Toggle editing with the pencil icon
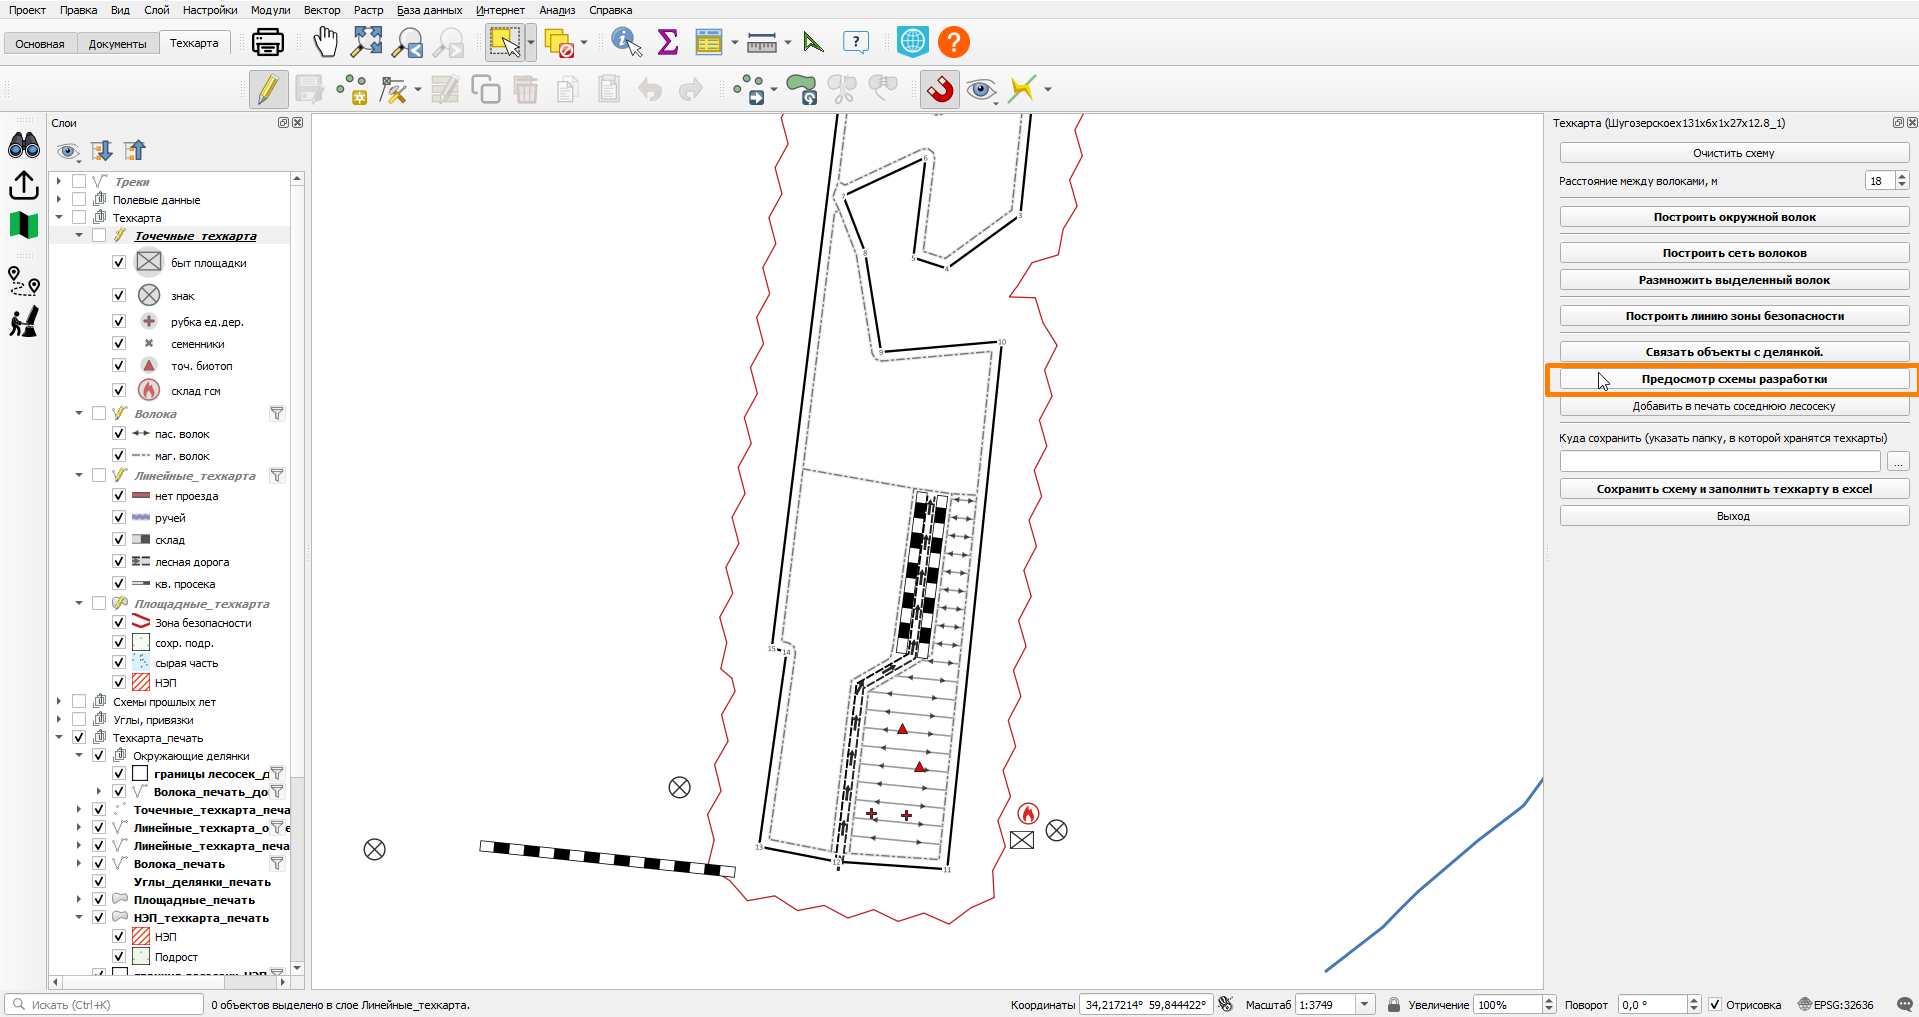 click(x=268, y=89)
